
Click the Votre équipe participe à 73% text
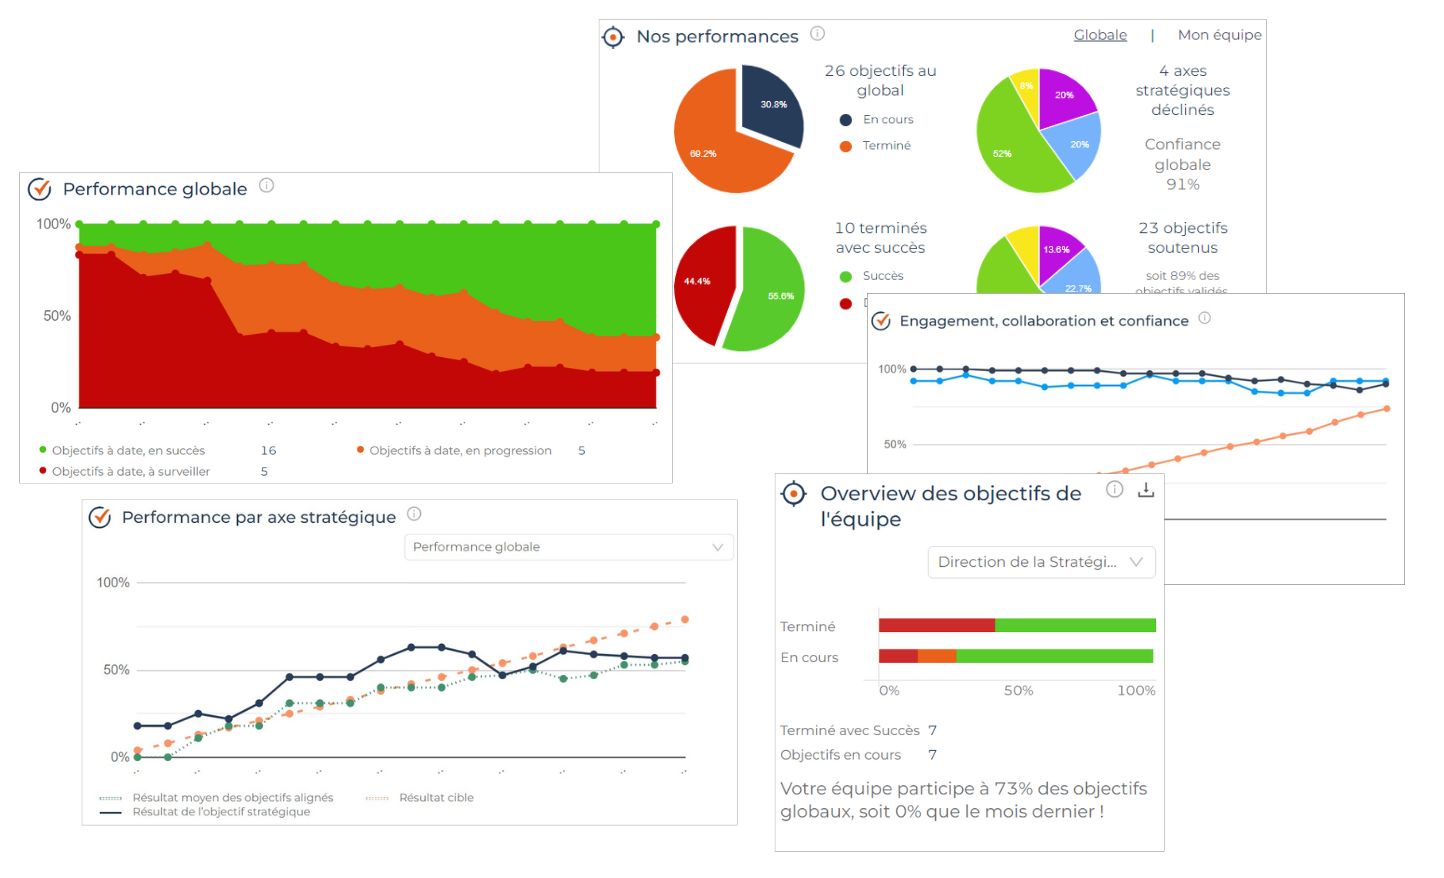tap(964, 800)
